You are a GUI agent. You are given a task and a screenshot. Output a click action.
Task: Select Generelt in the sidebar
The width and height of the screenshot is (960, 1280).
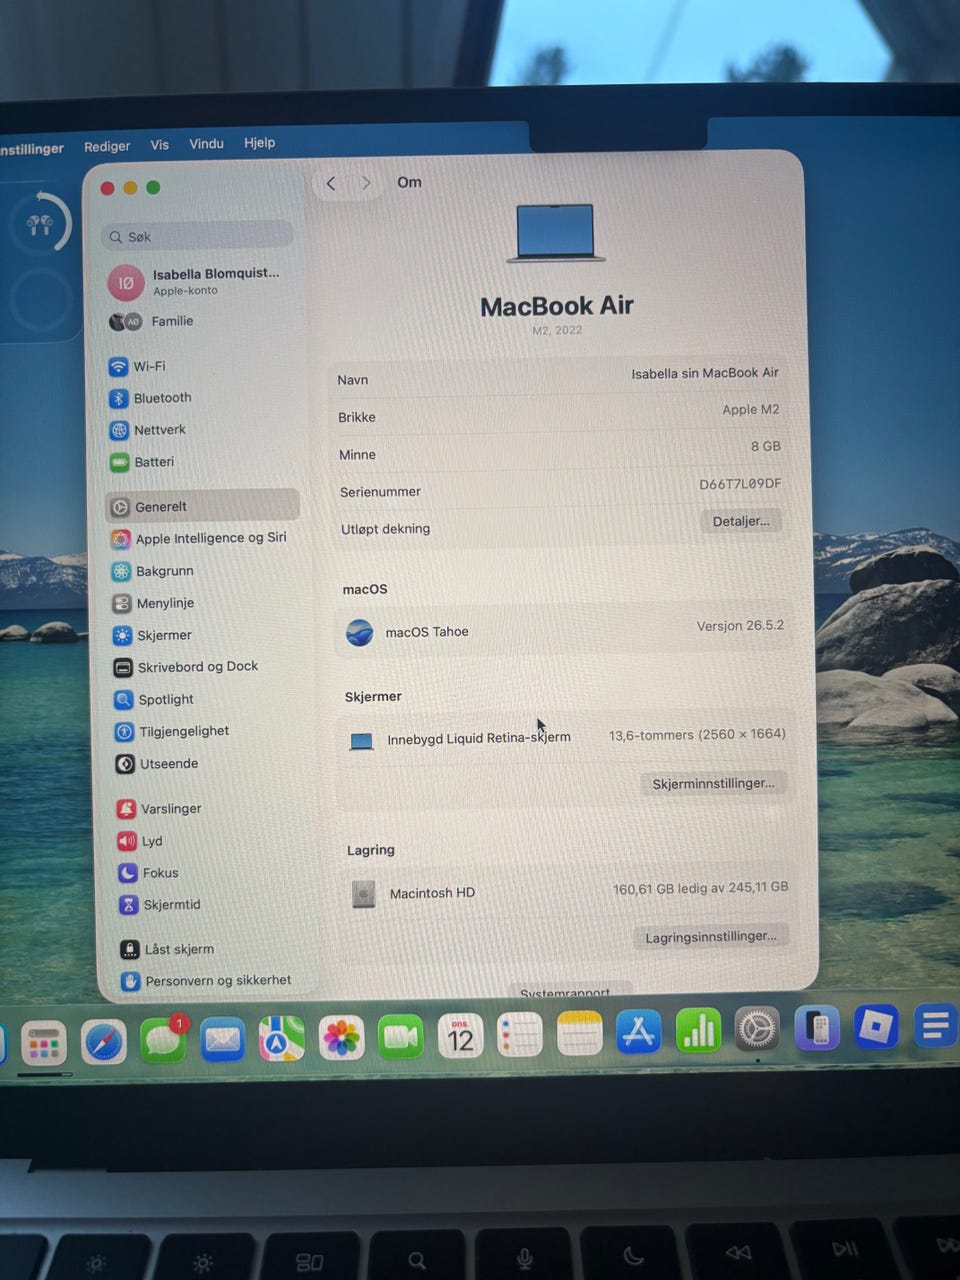(x=203, y=506)
